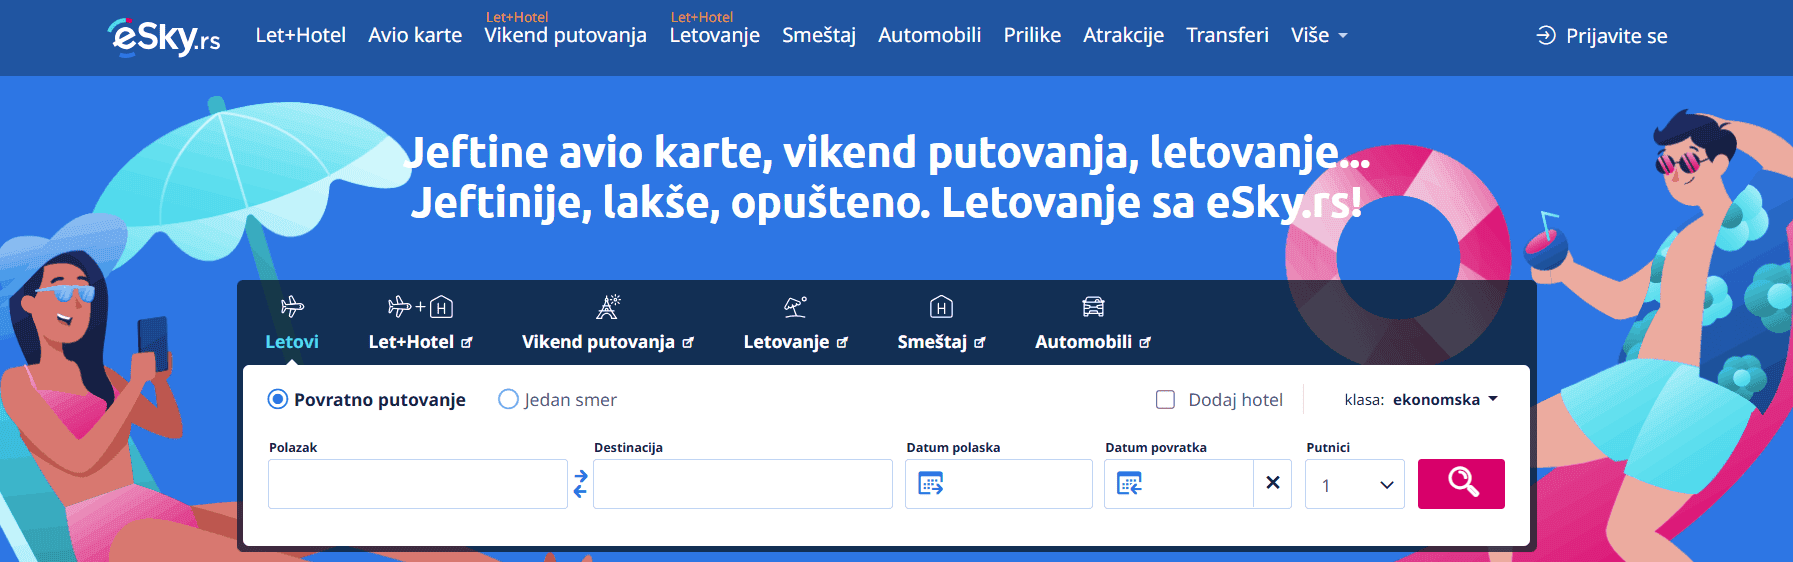Clear return date with X icon

[x=1273, y=483]
